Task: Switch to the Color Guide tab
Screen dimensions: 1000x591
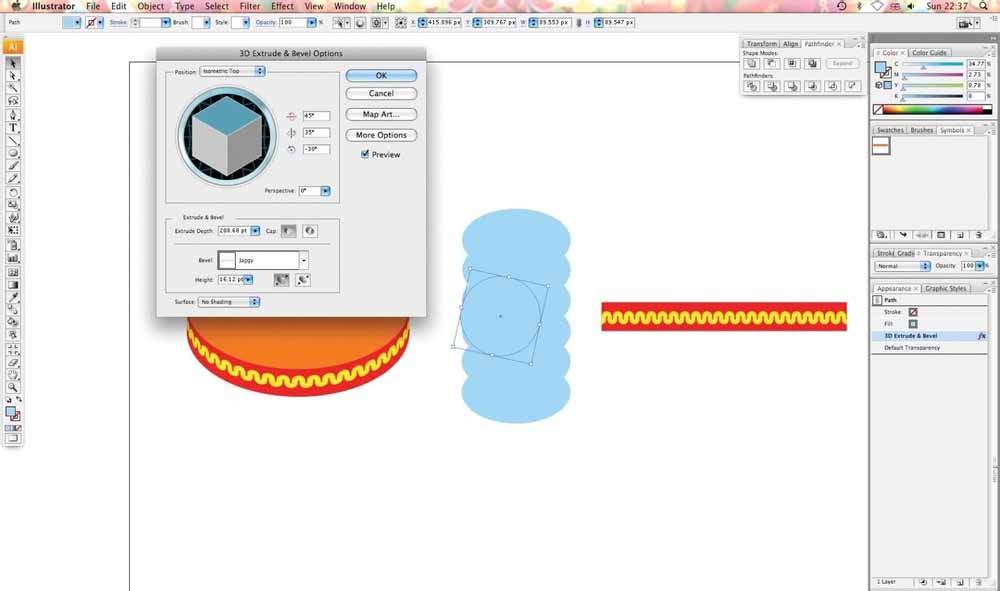Action: point(929,52)
